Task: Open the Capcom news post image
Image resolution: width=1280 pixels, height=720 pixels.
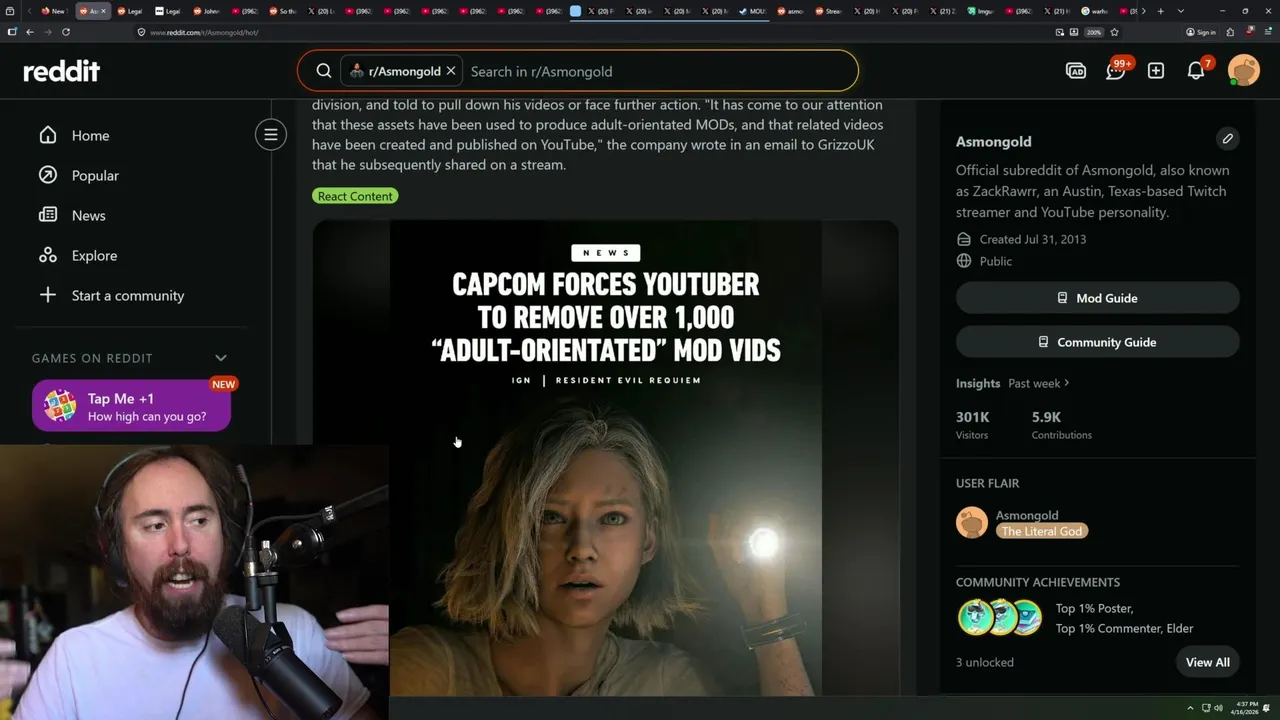Action: click(x=605, y=457)
